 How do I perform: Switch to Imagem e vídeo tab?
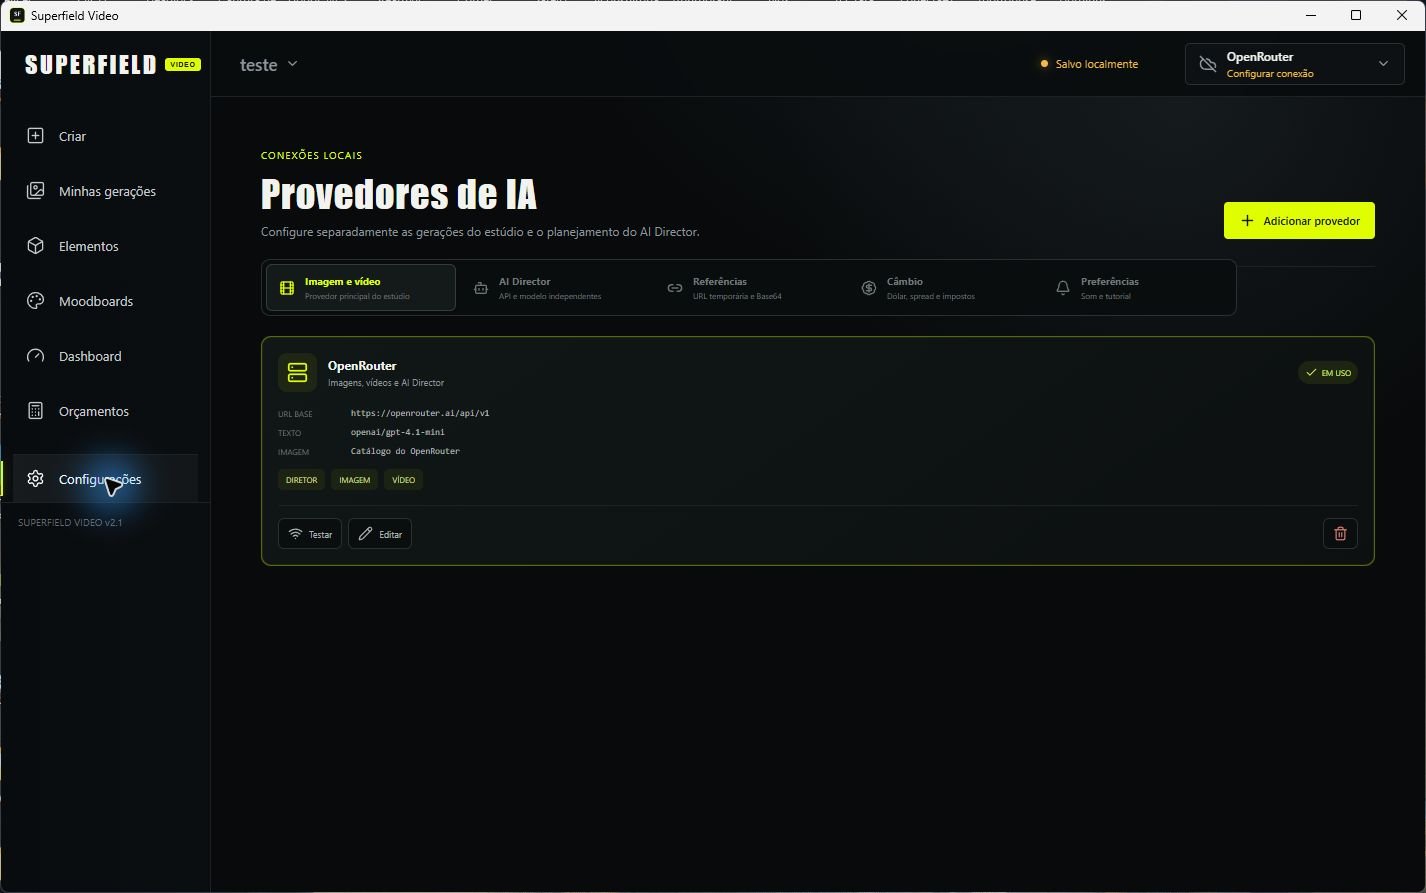[361, 288]
